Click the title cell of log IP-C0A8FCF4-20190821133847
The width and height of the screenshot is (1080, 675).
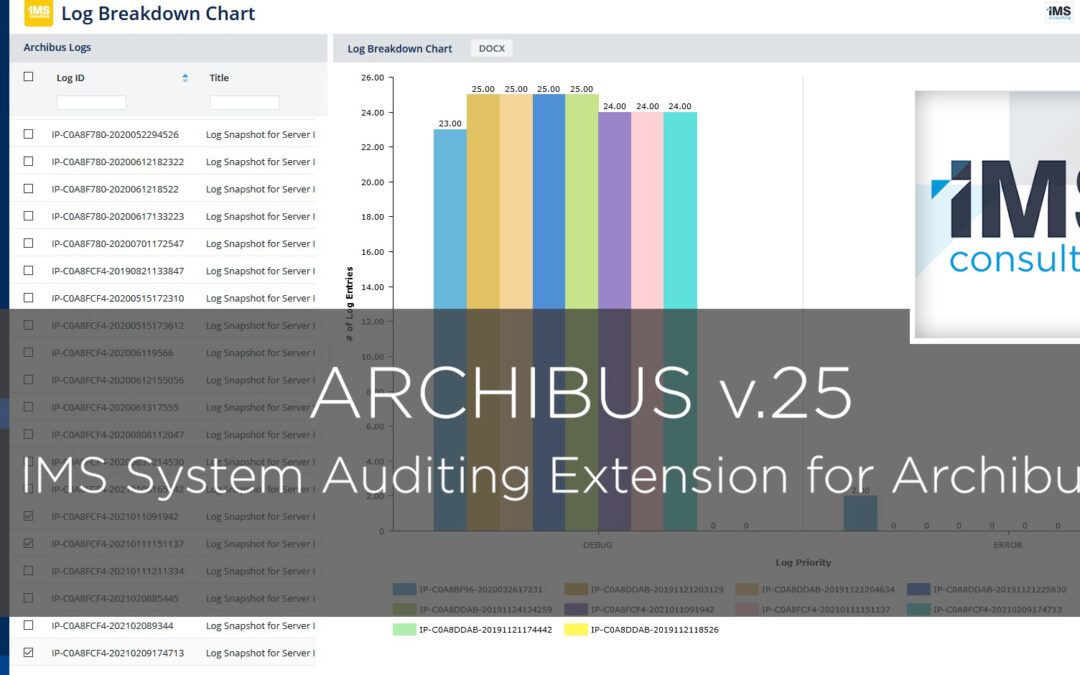(x=260, y=271)
